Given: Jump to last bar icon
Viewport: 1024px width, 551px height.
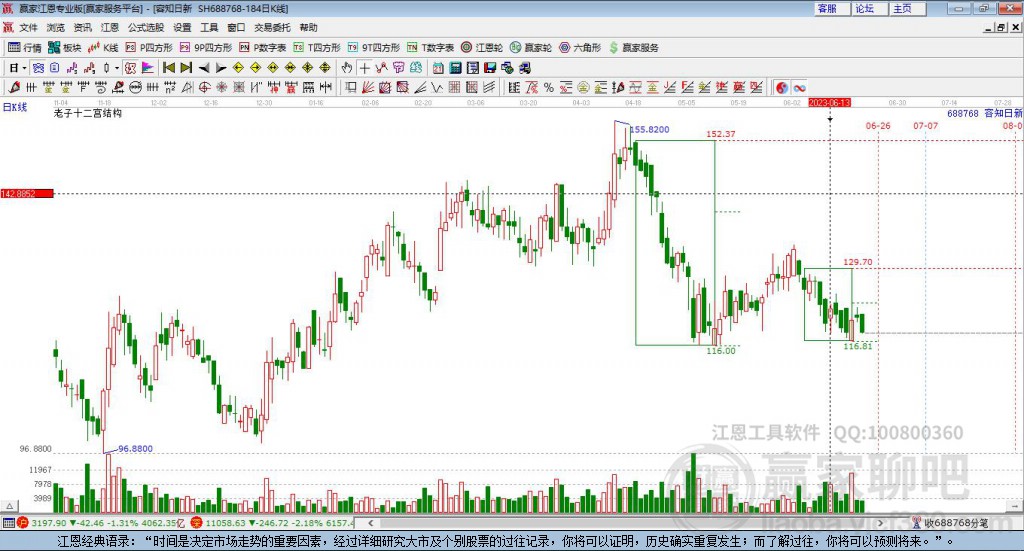Looking at the screenshot, I should [186, 68].
